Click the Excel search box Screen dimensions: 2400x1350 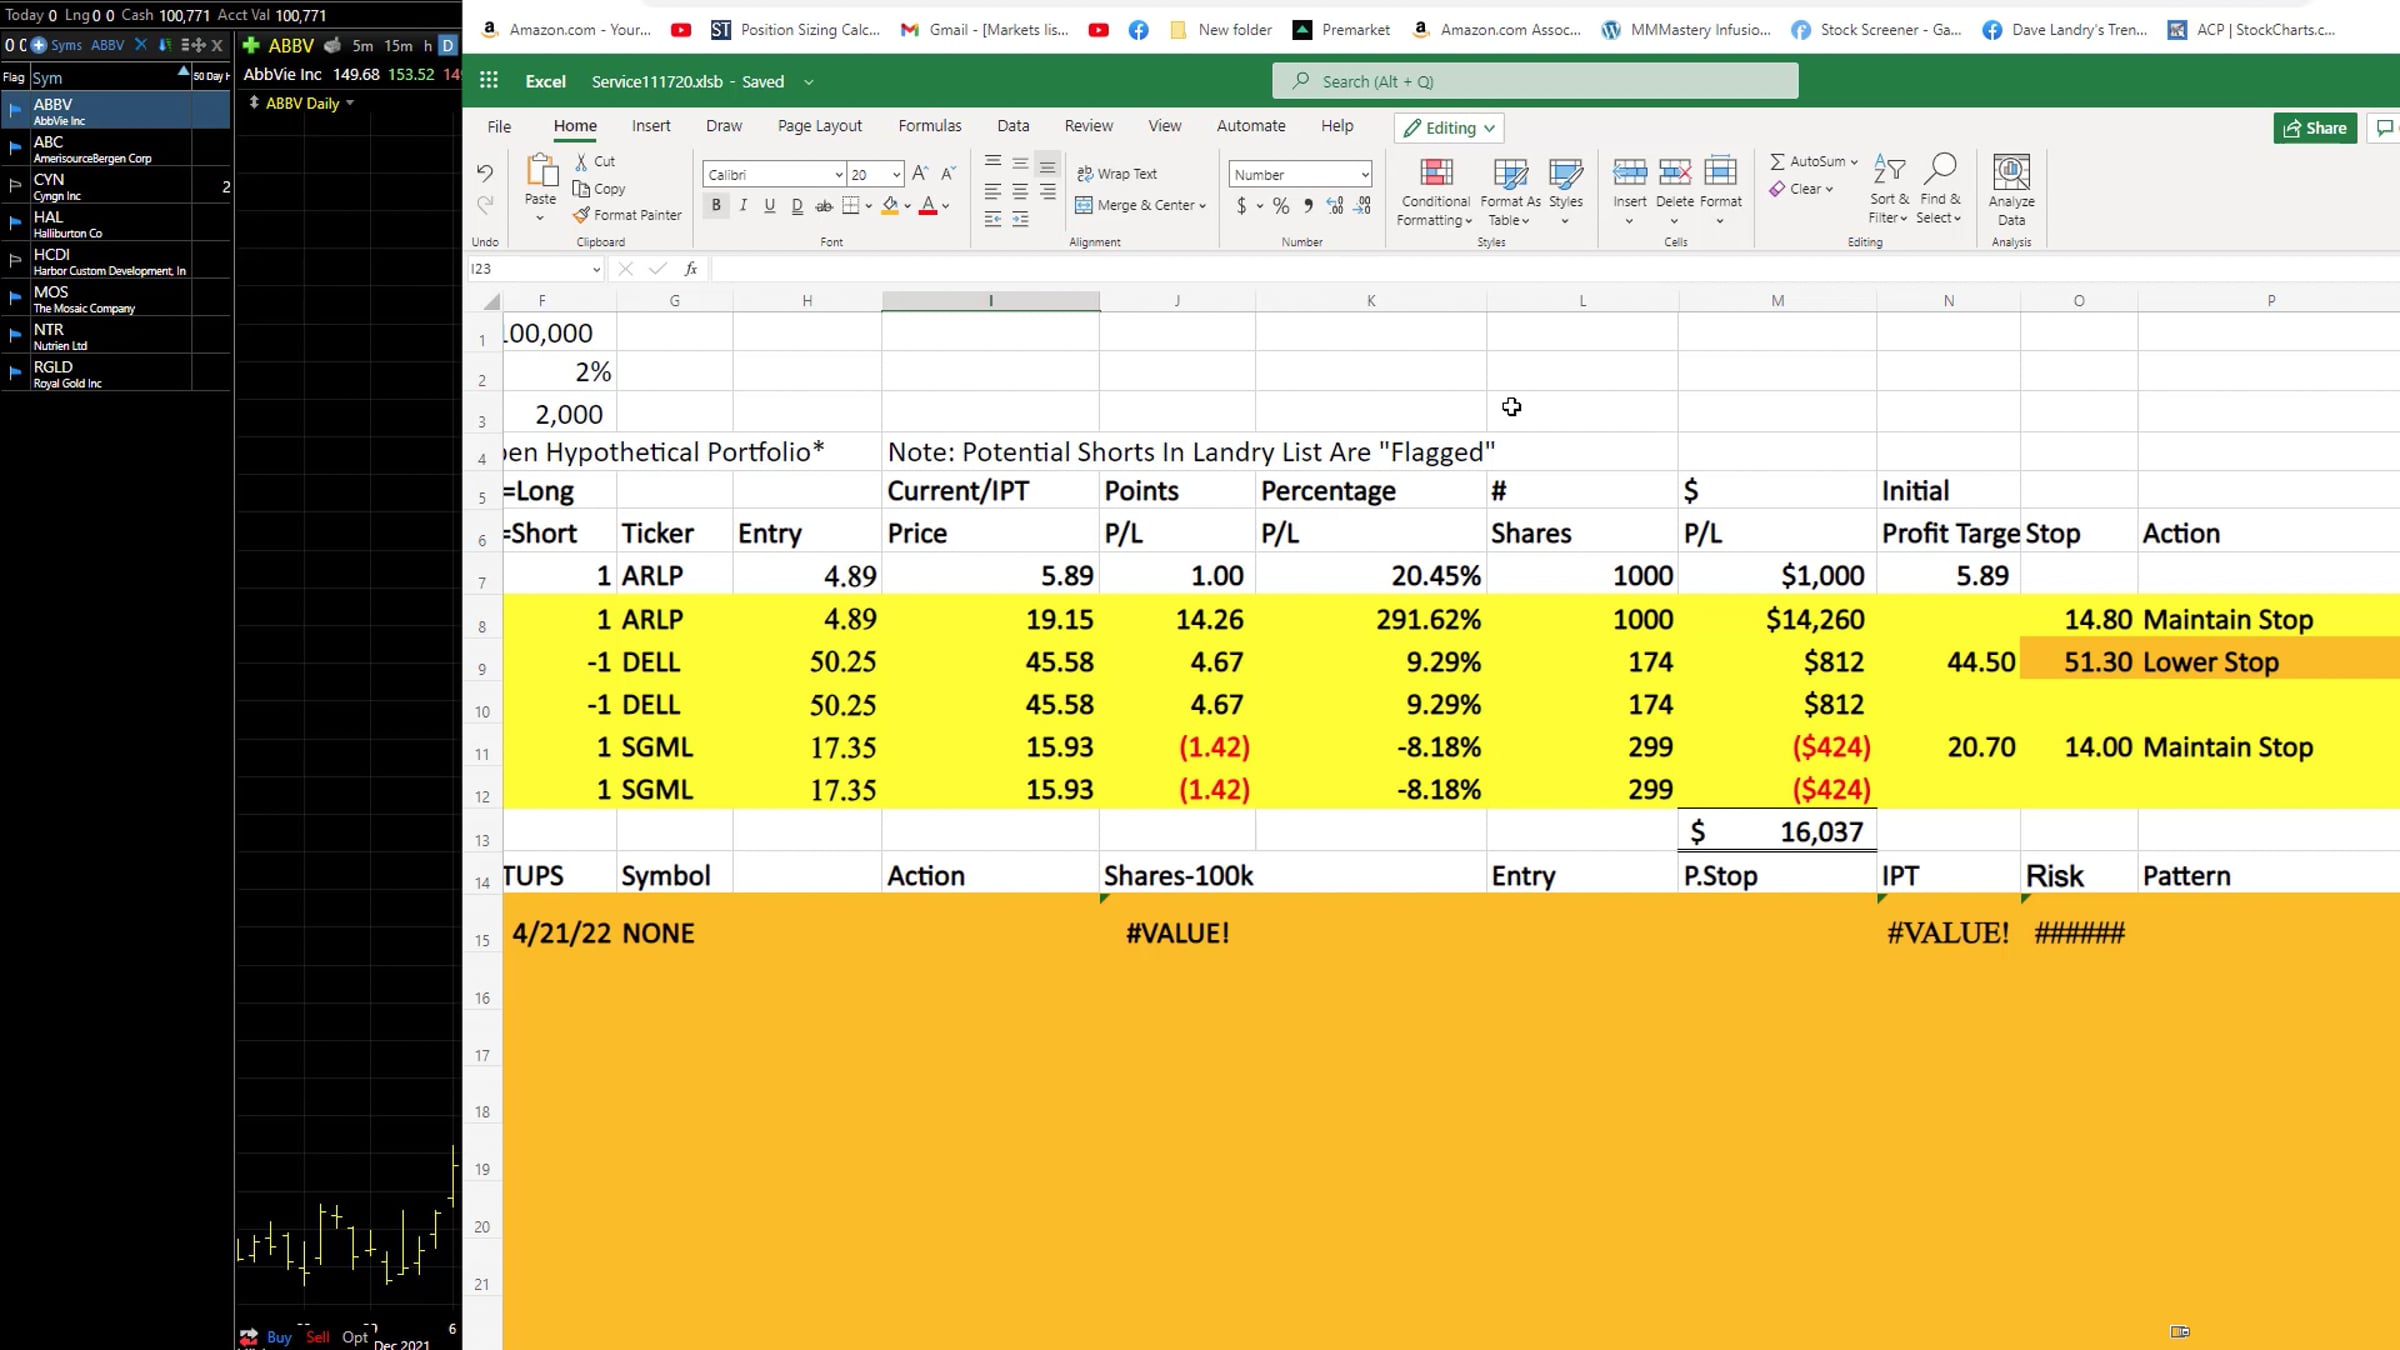[1535, 81]
